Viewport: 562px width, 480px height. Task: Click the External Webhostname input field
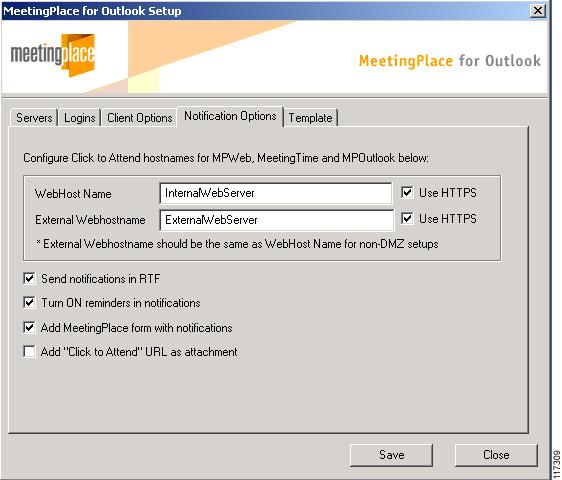click(276, 220)
